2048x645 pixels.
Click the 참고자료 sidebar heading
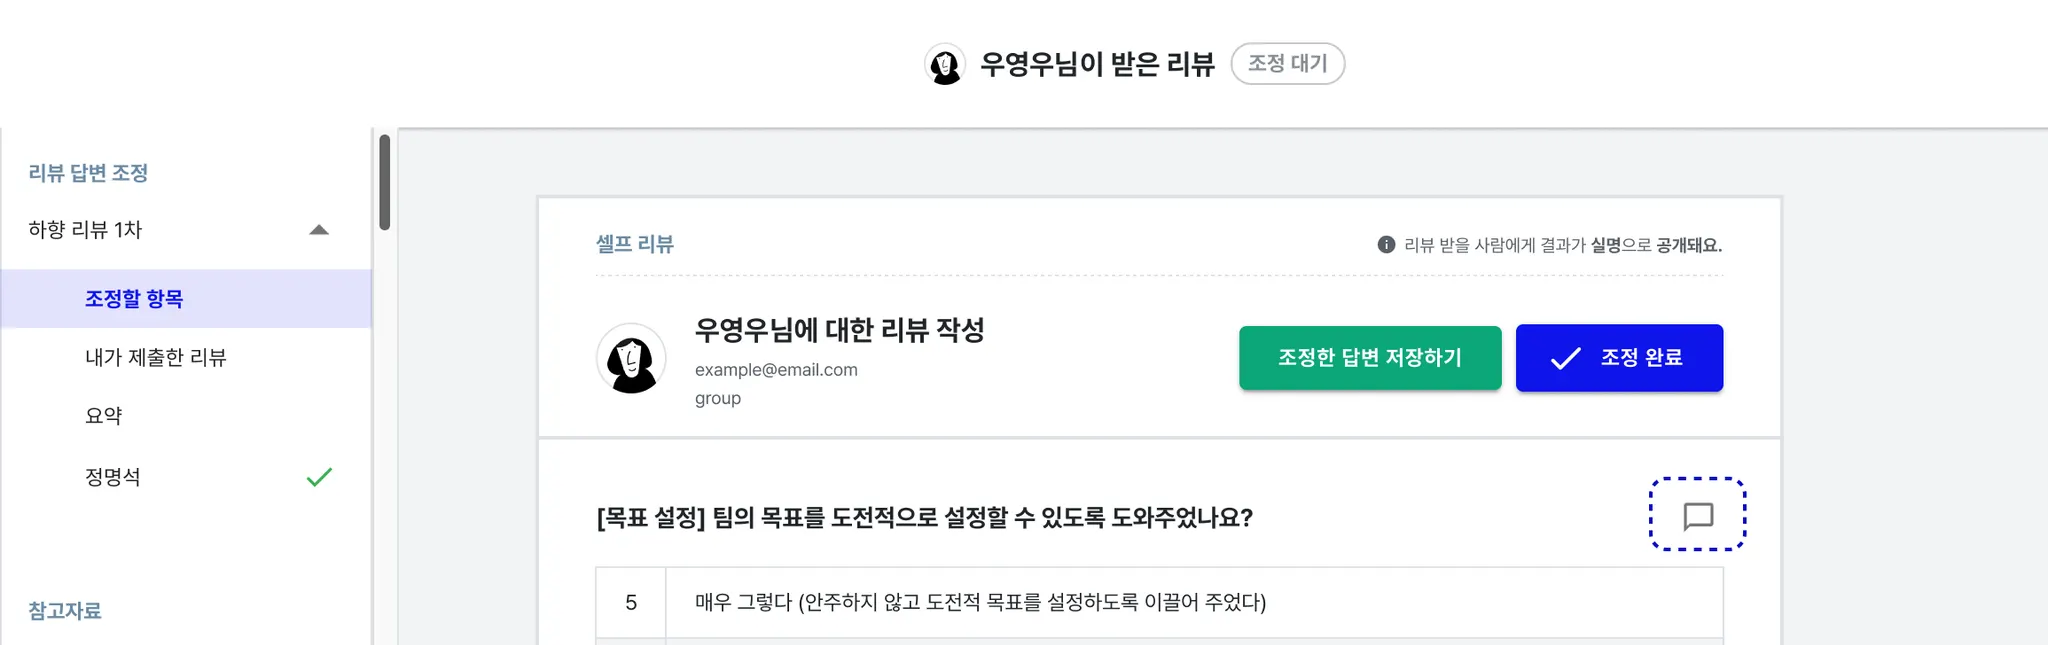(65, 610)
